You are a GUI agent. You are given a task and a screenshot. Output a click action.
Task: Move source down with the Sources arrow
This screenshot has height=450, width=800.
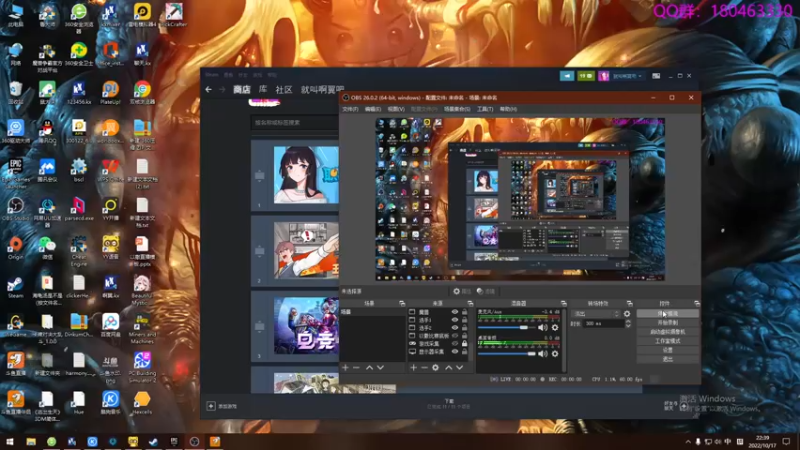[x=460, y=367]
